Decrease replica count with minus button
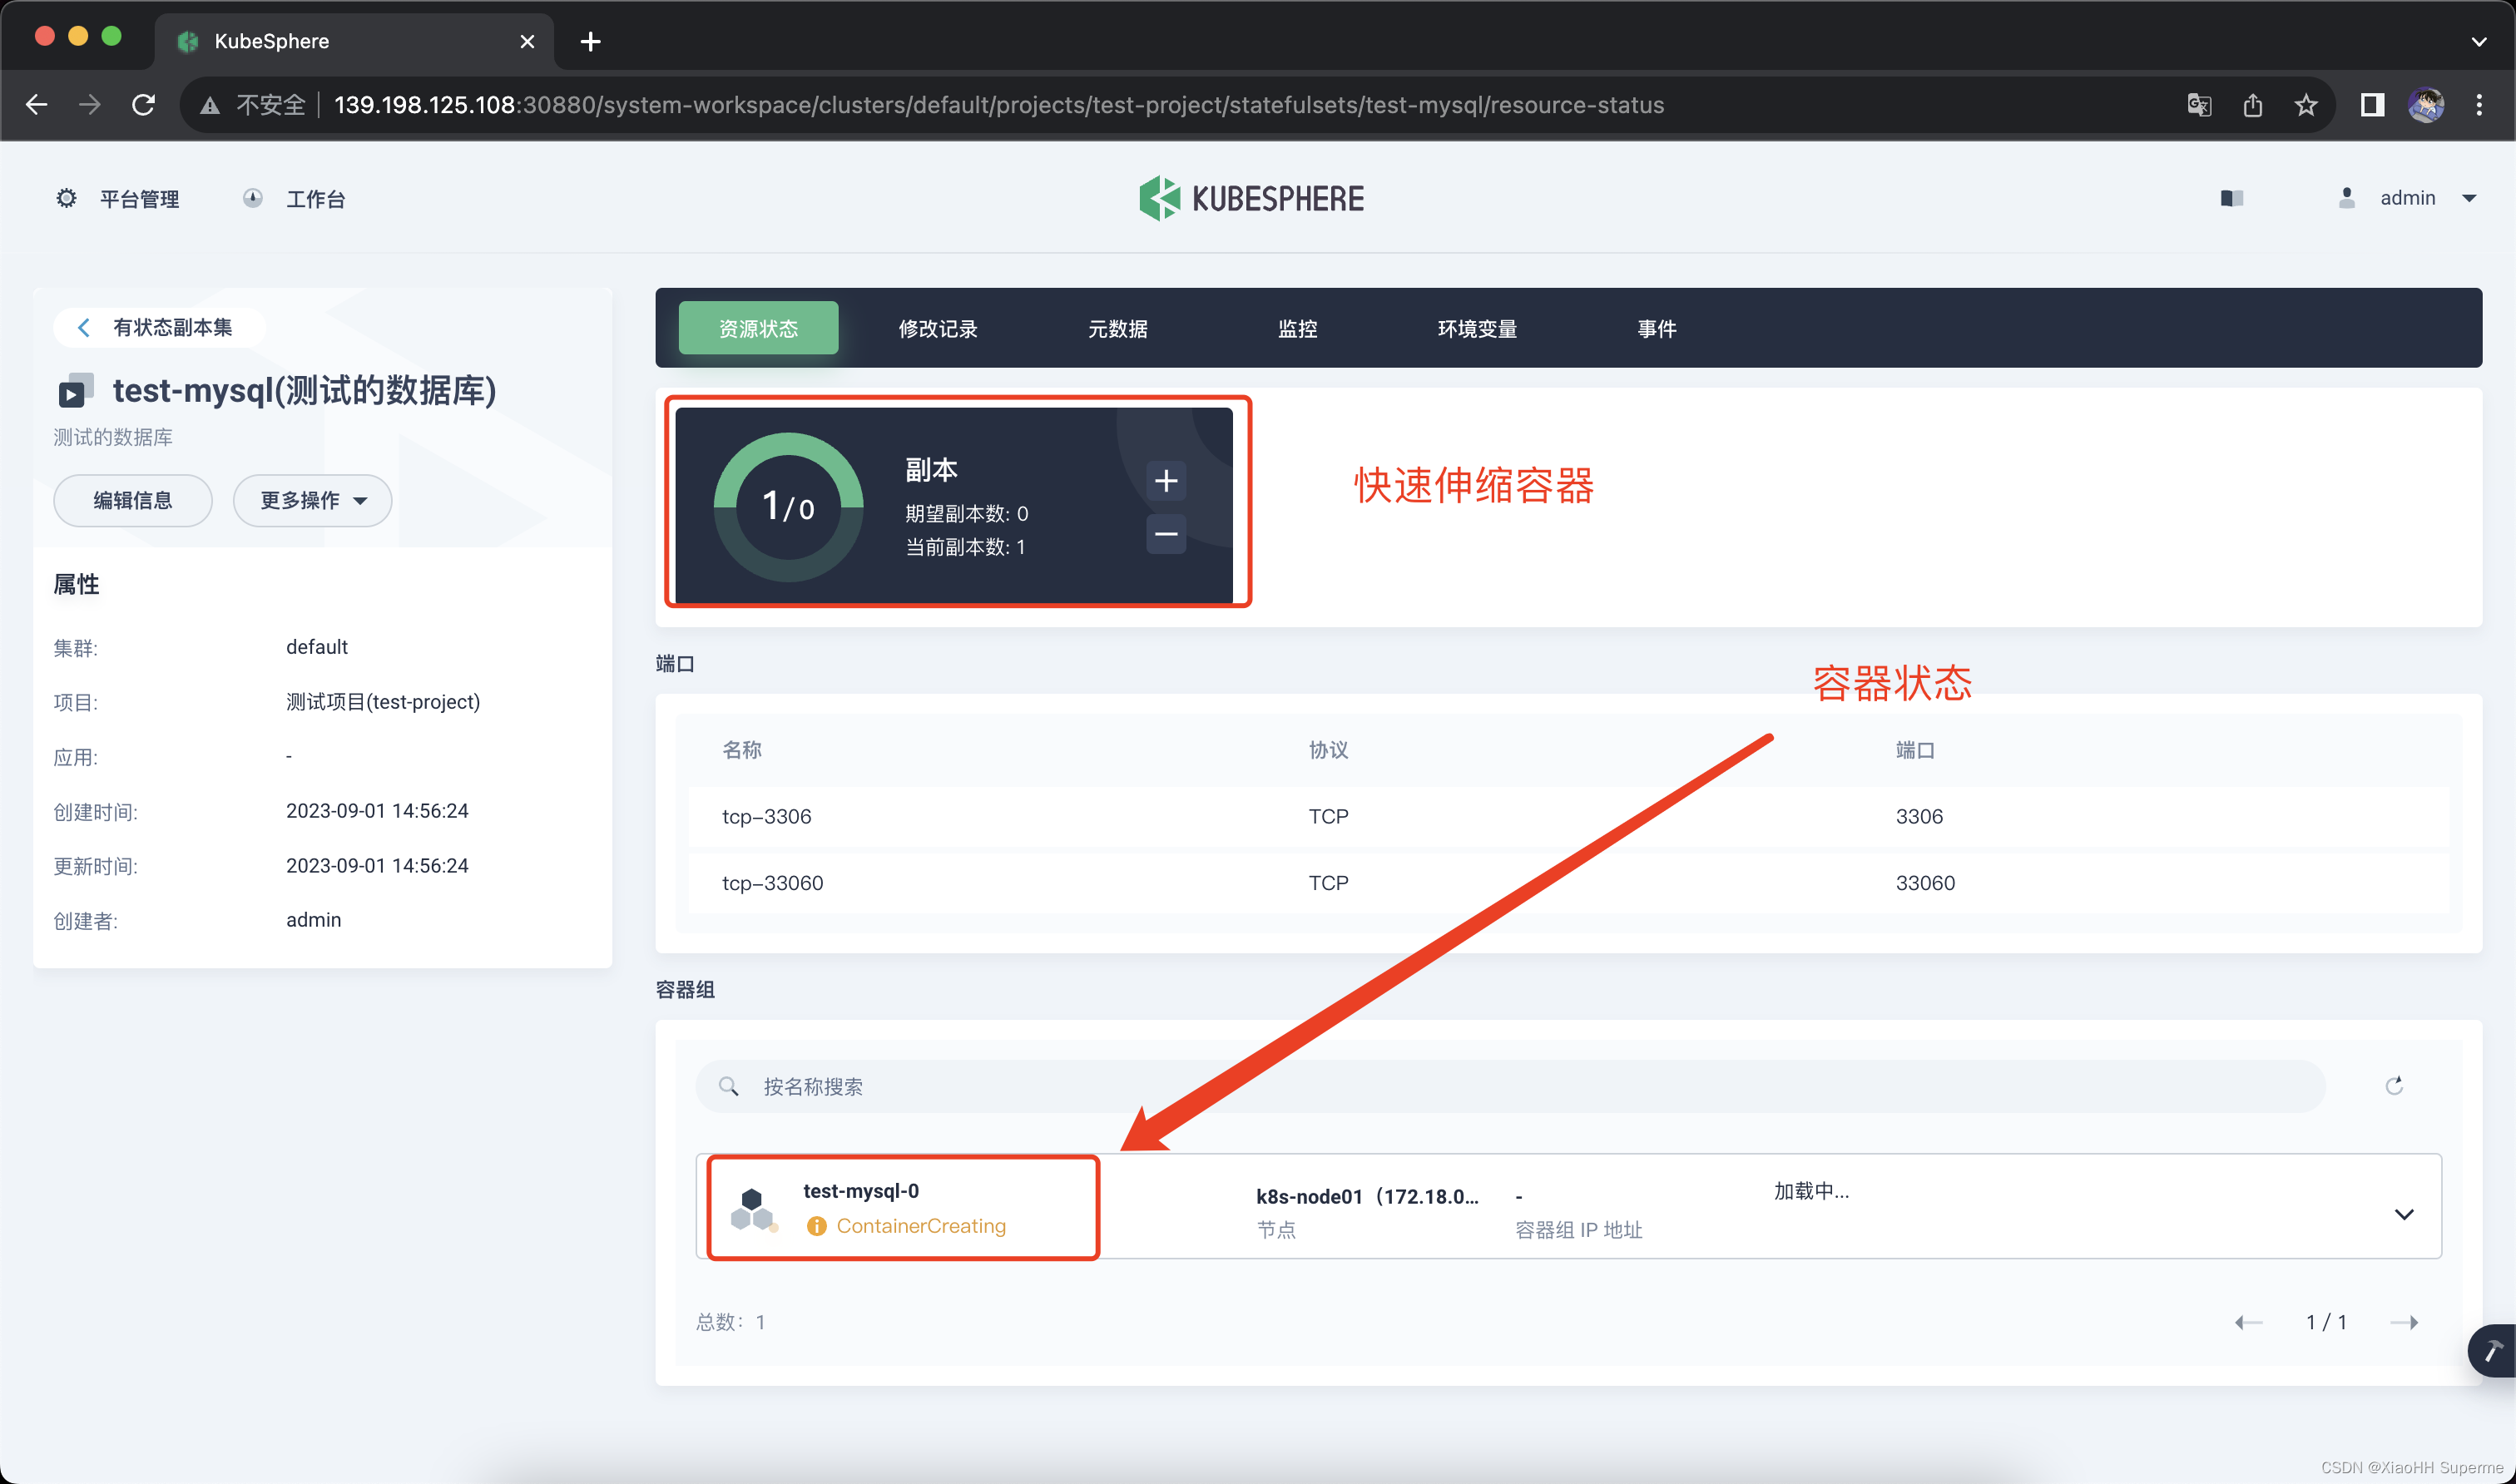 click(1165, 534)
